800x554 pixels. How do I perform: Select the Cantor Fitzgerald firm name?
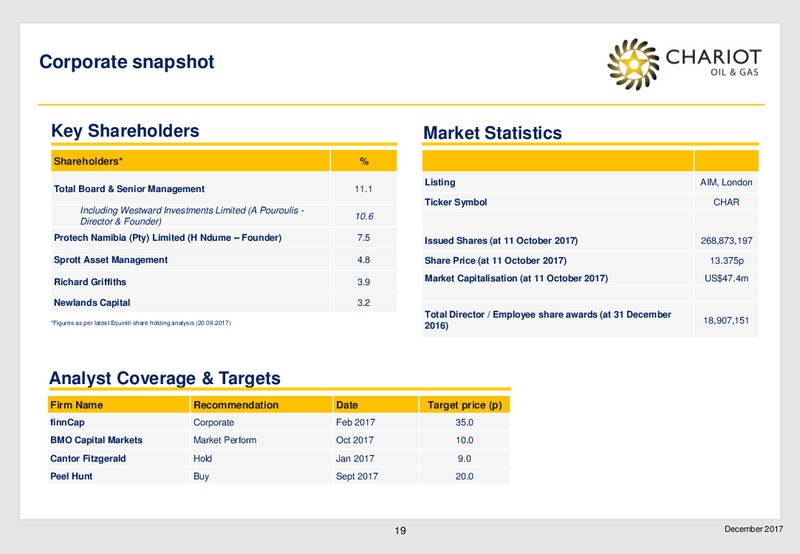[88, 458]
